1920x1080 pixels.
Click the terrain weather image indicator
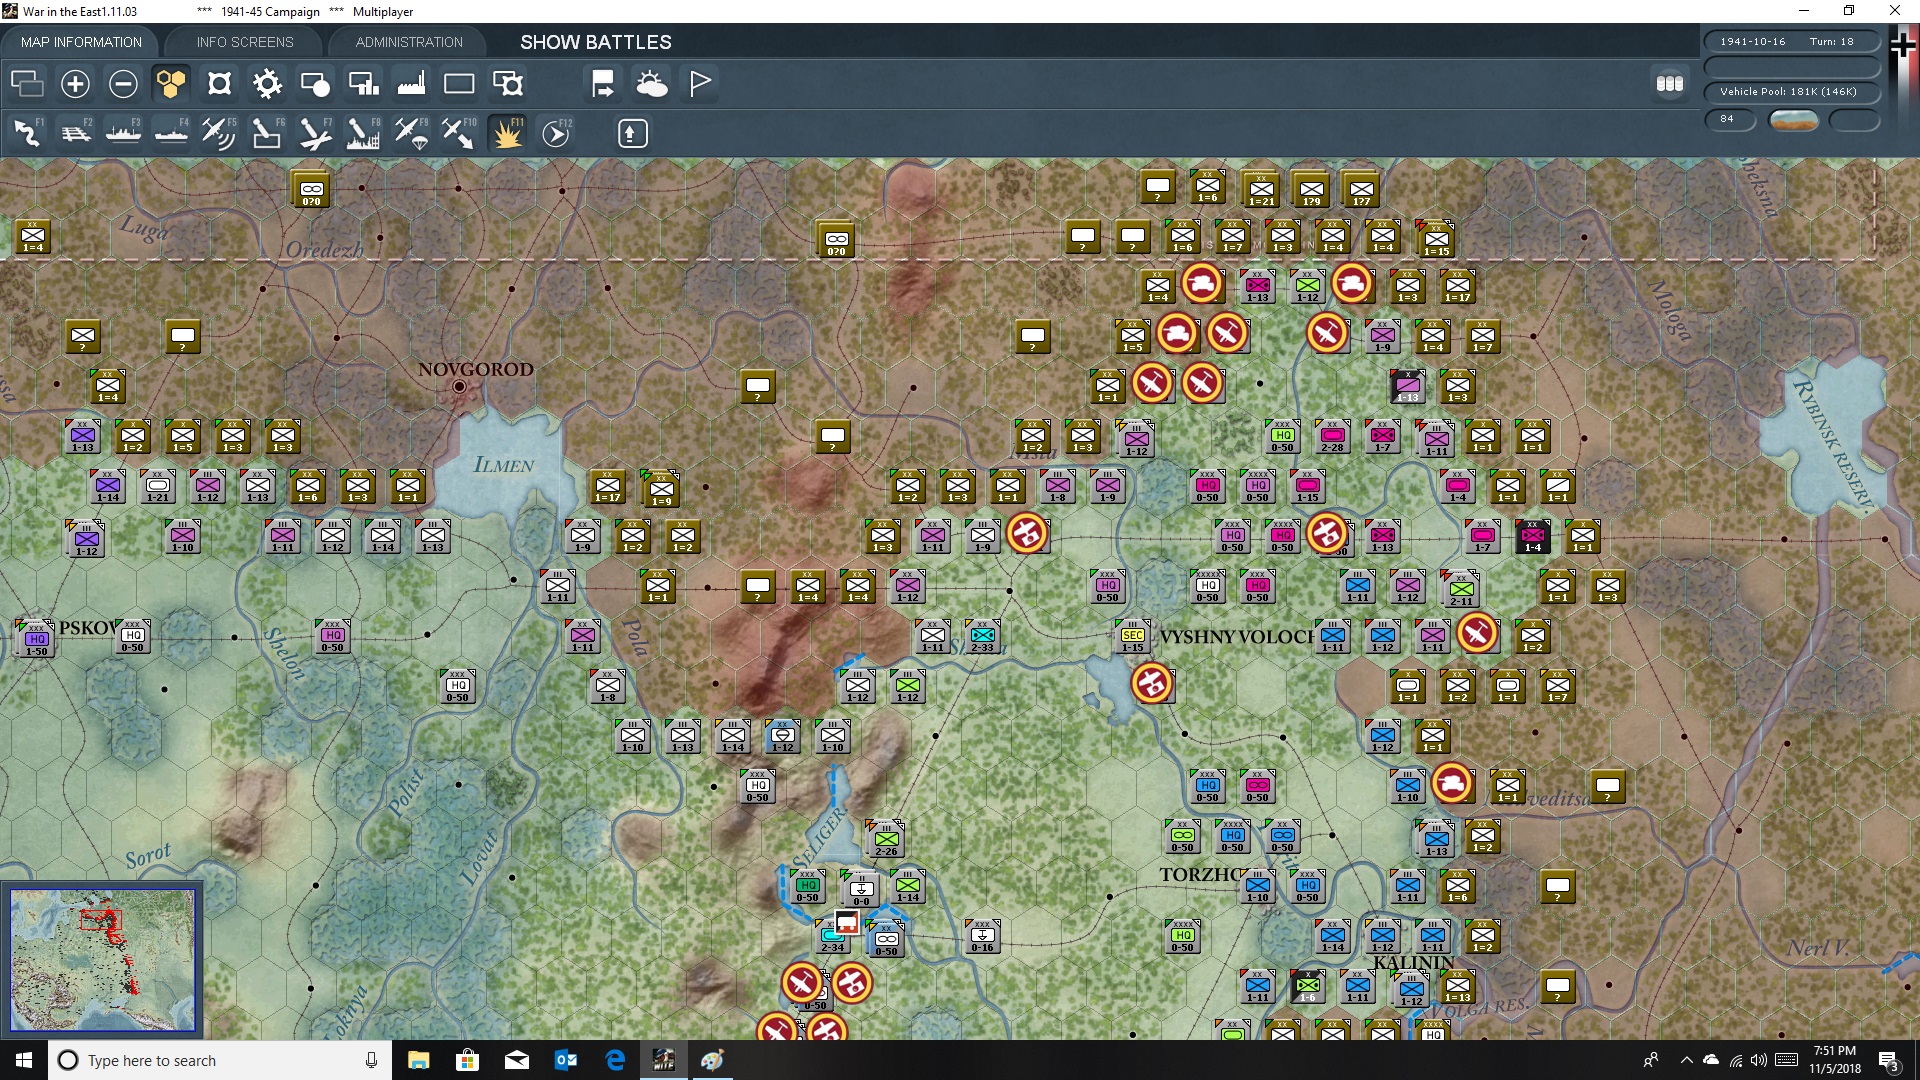click(1794, 119)
